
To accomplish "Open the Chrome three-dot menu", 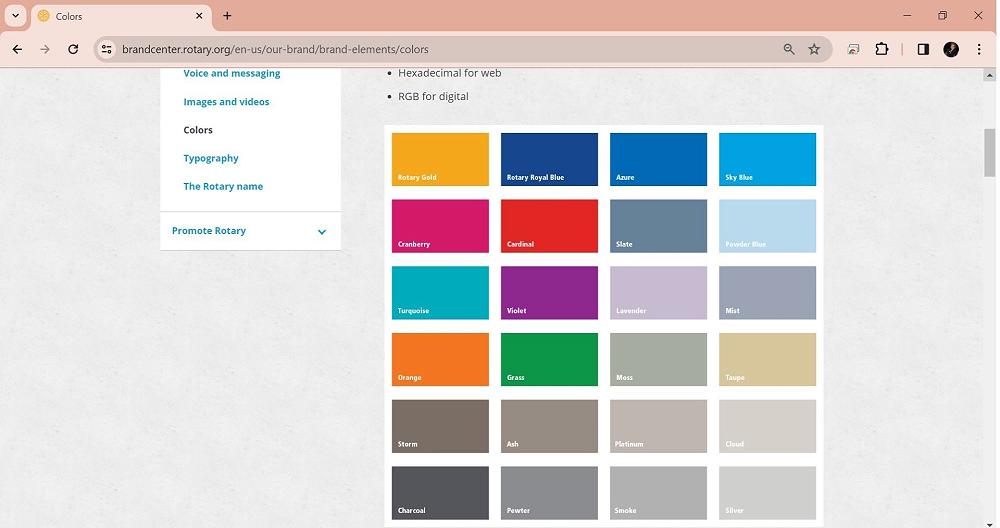I will [979, 49].
